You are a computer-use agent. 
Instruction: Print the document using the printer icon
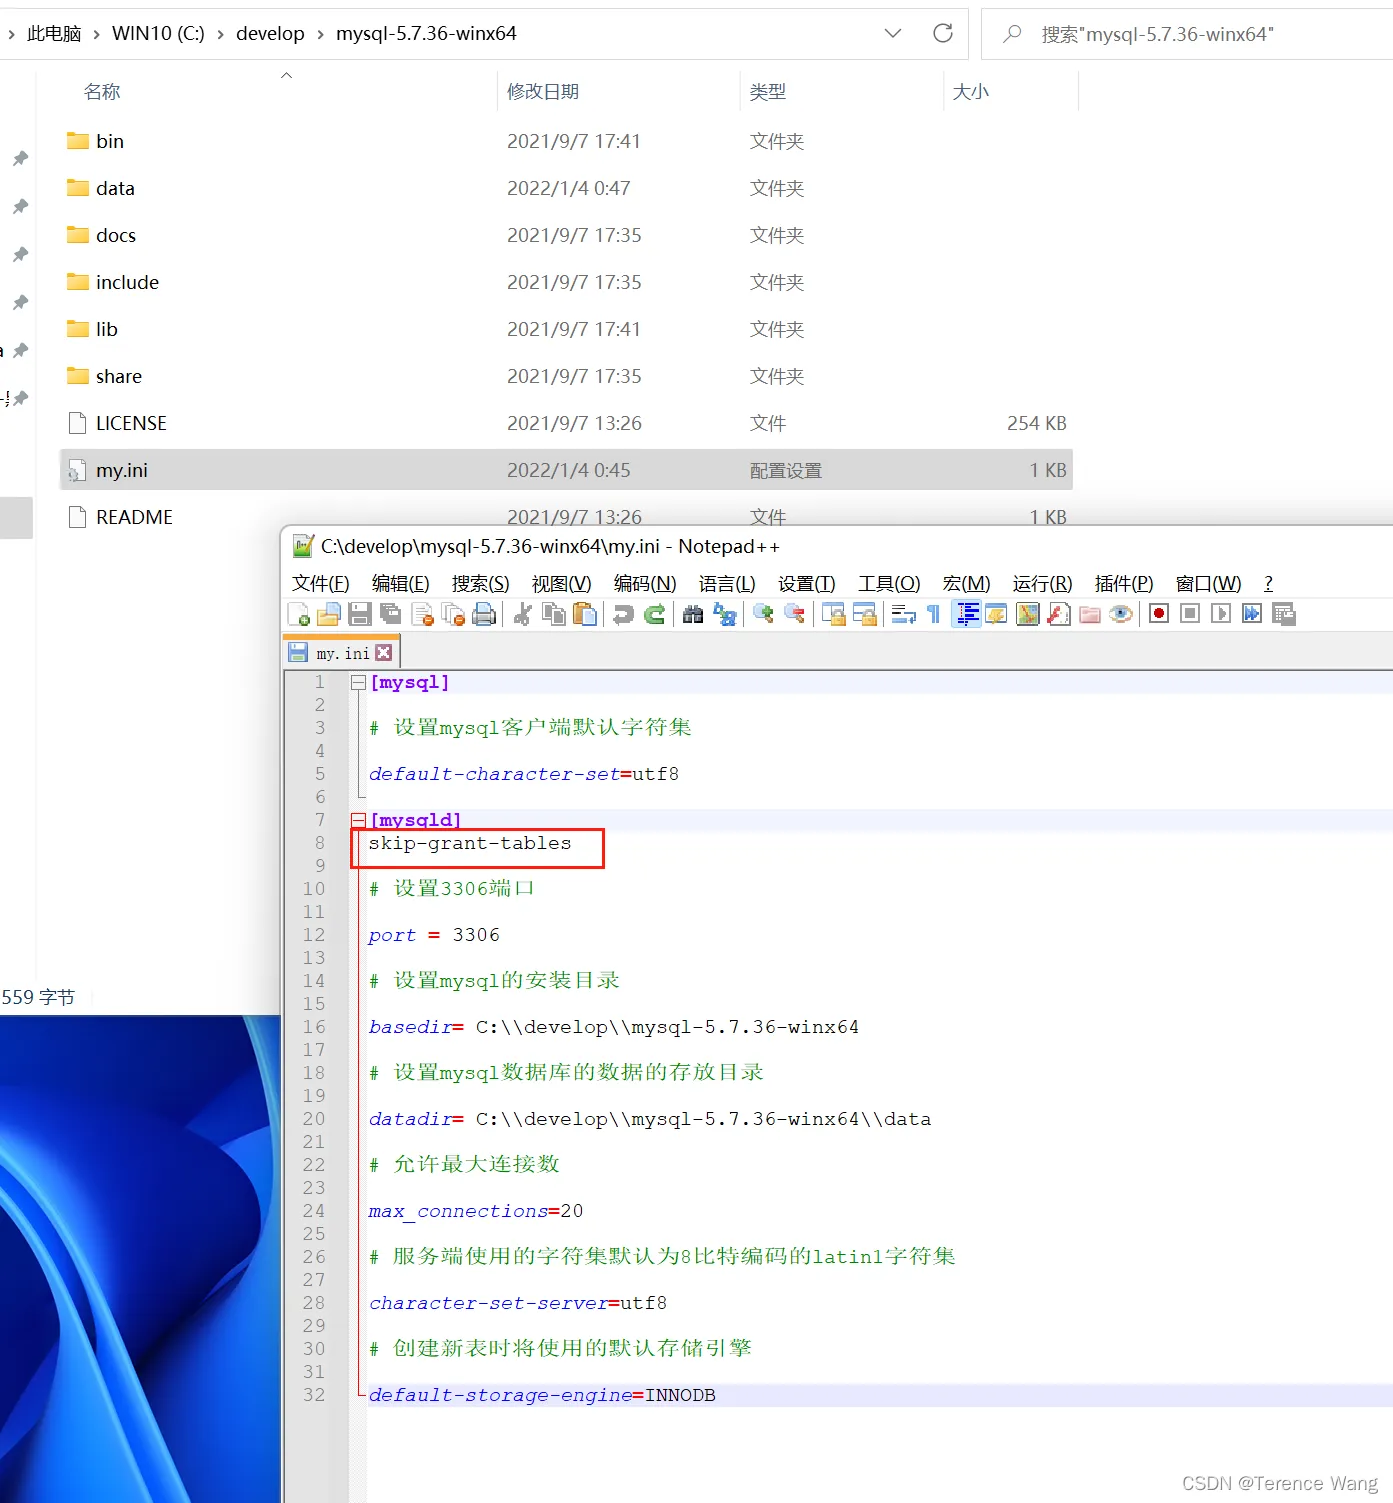pos(484,614)
